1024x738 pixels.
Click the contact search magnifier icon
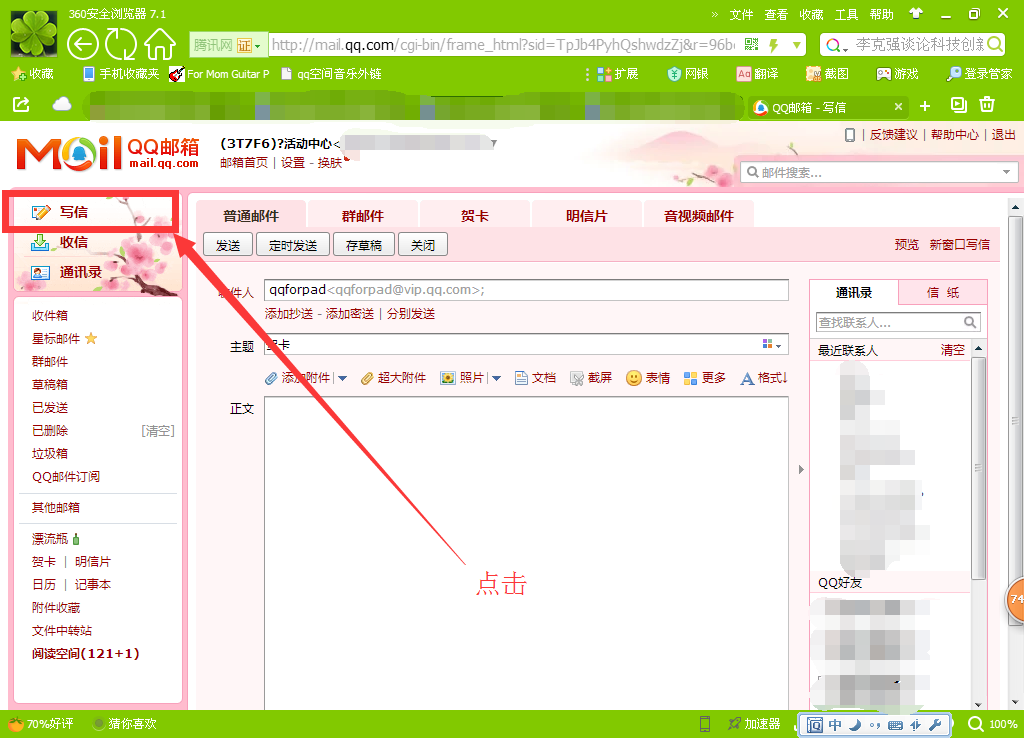point(970,322)
